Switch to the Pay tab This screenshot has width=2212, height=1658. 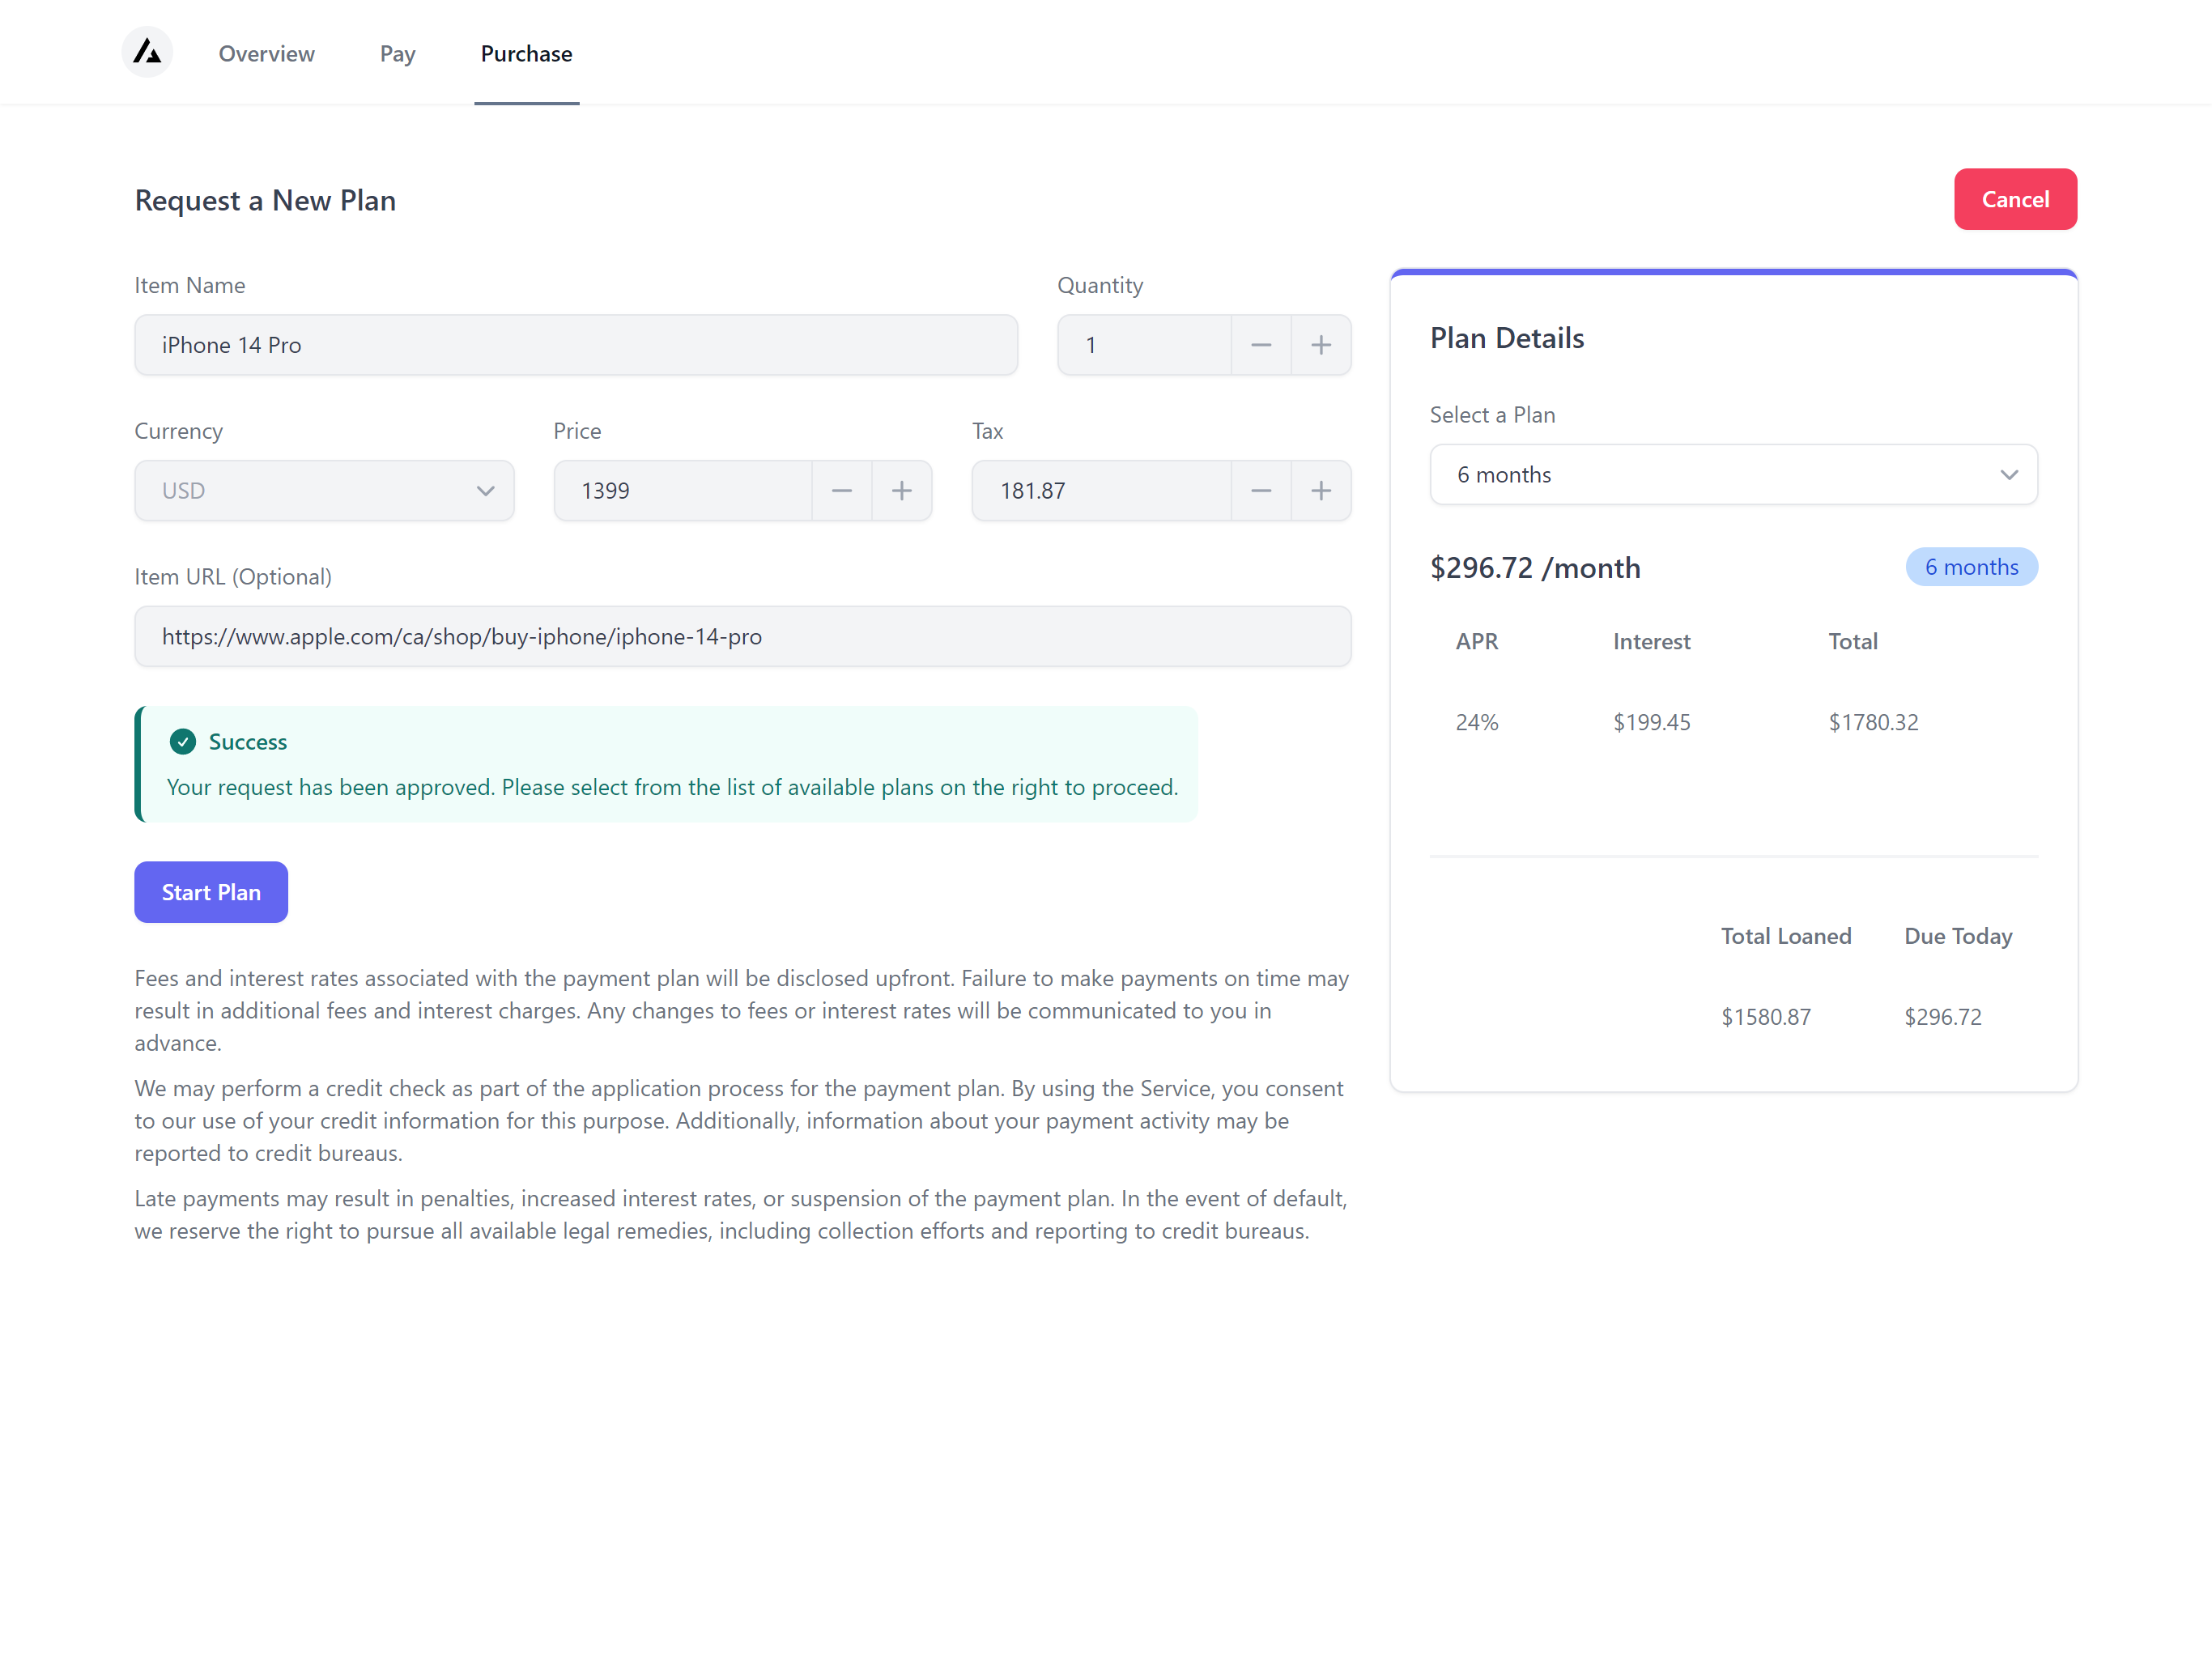[x=397, y=54]
